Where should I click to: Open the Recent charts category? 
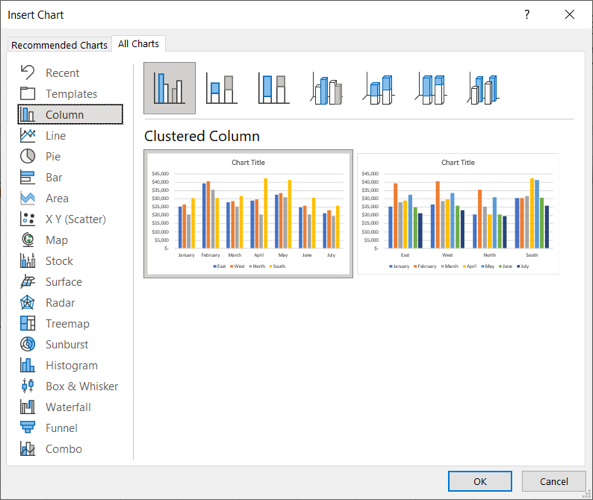coord(70,73)
